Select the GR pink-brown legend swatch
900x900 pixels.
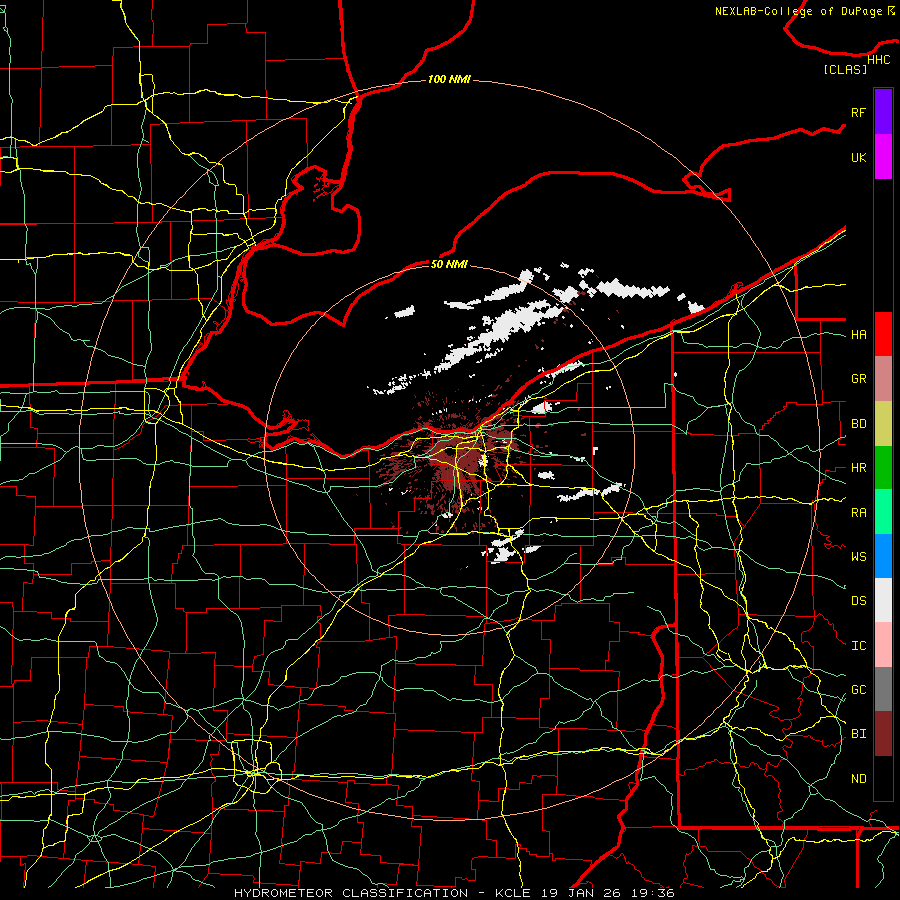point(883,379)
